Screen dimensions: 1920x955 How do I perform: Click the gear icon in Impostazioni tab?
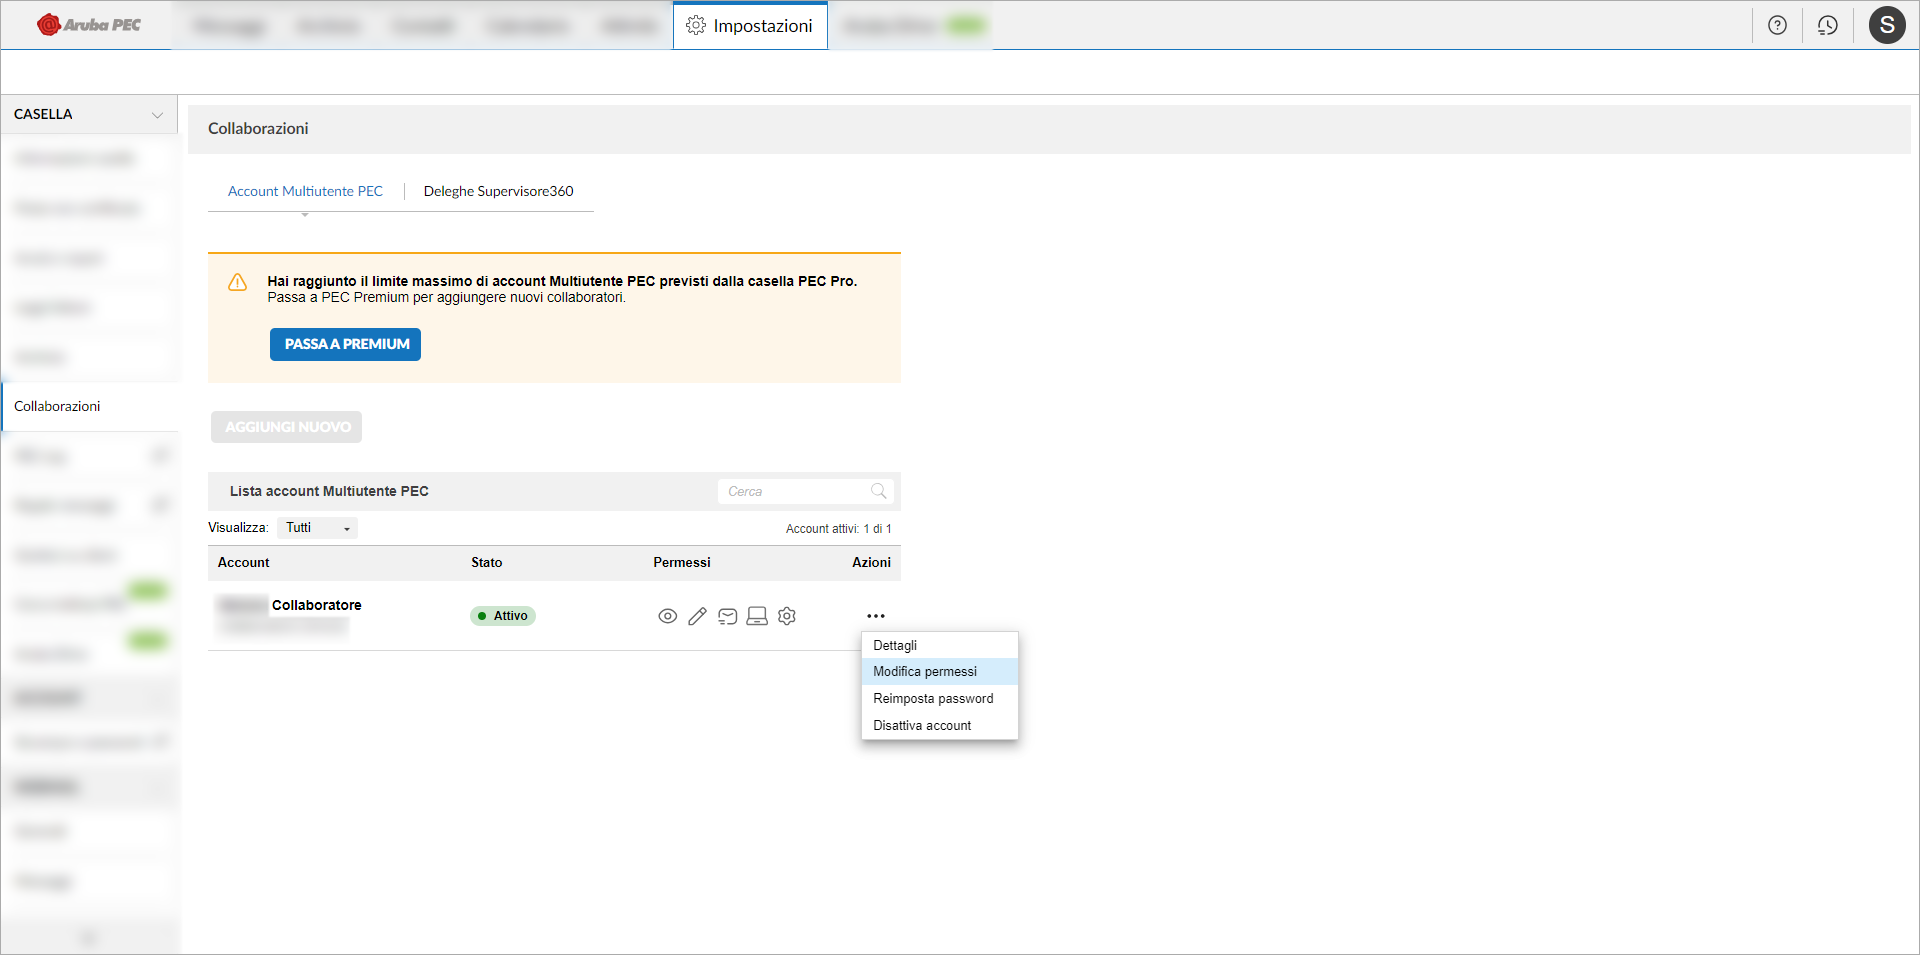click(x=696, y=25)
